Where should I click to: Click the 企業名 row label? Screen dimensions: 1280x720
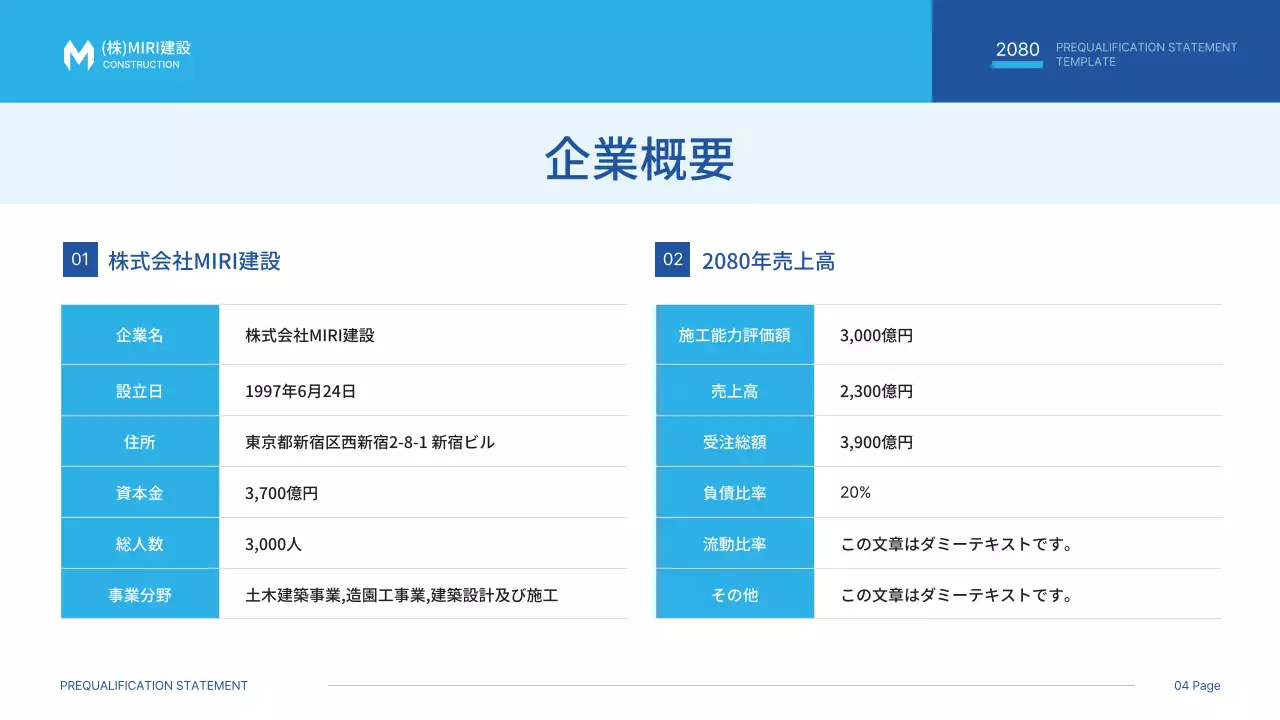pos(139,335)
